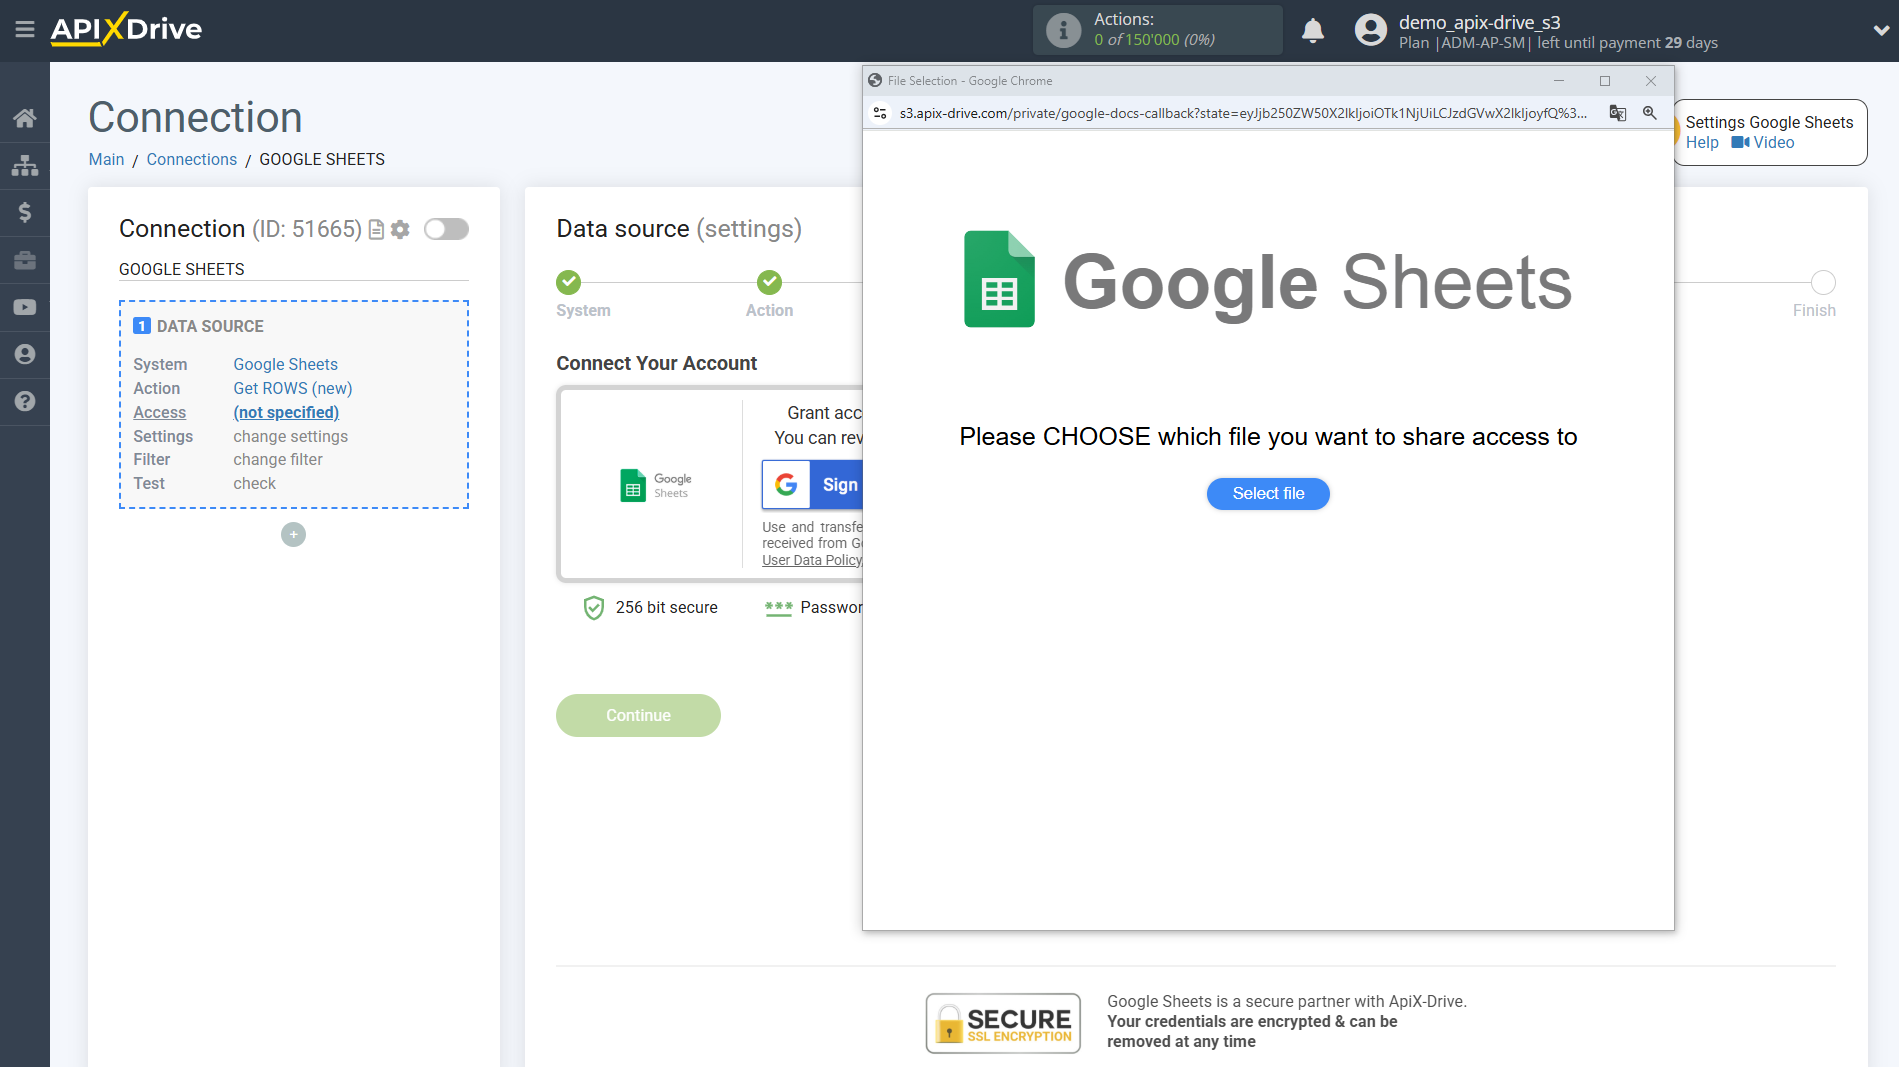Open the briefcase sidebar icon
This screenshot has height=1067, width=1899.
click(x=25, y=260)
